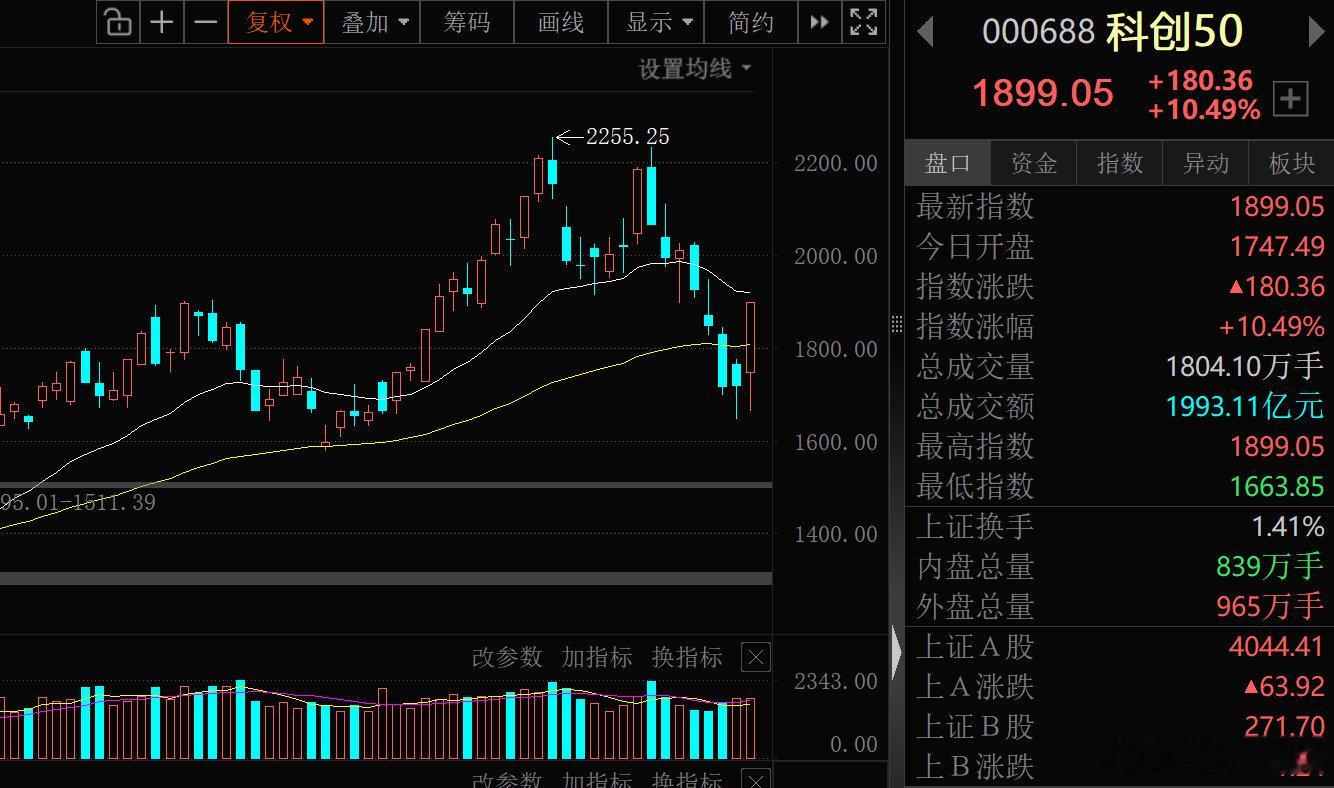Image resolution: width=1334 pixels, height=788 pixels.
Task: Click the 上证换手 value 1.41%
Action: 1288,526
